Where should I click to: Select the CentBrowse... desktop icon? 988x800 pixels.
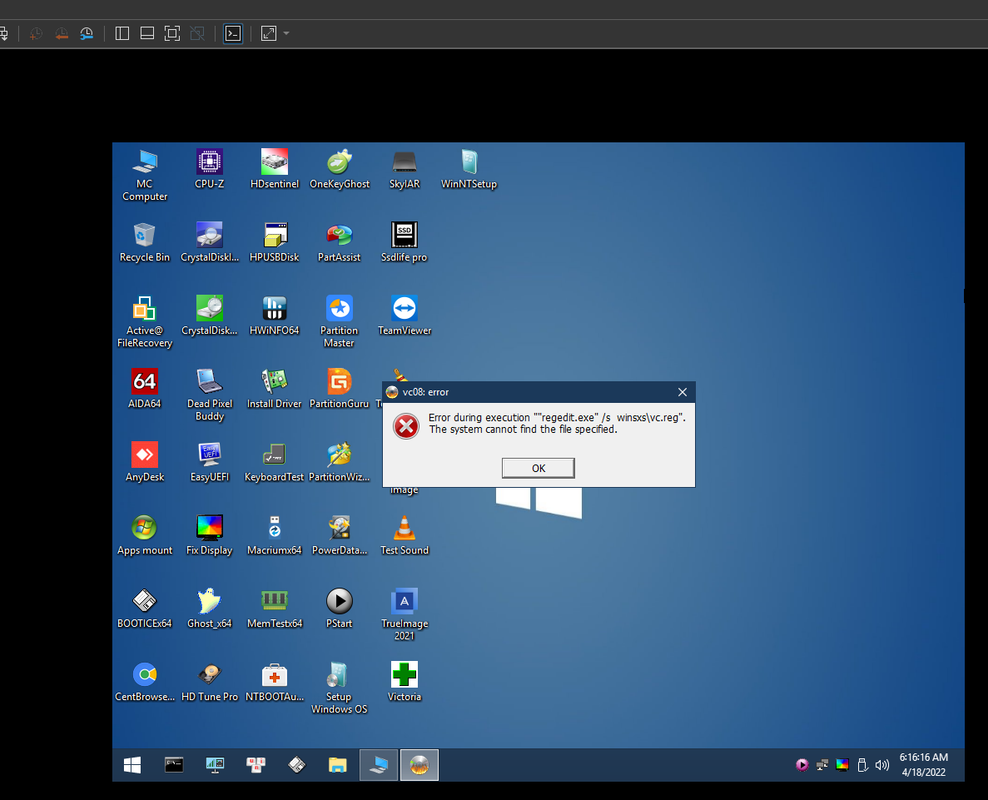tap(144, 681)
